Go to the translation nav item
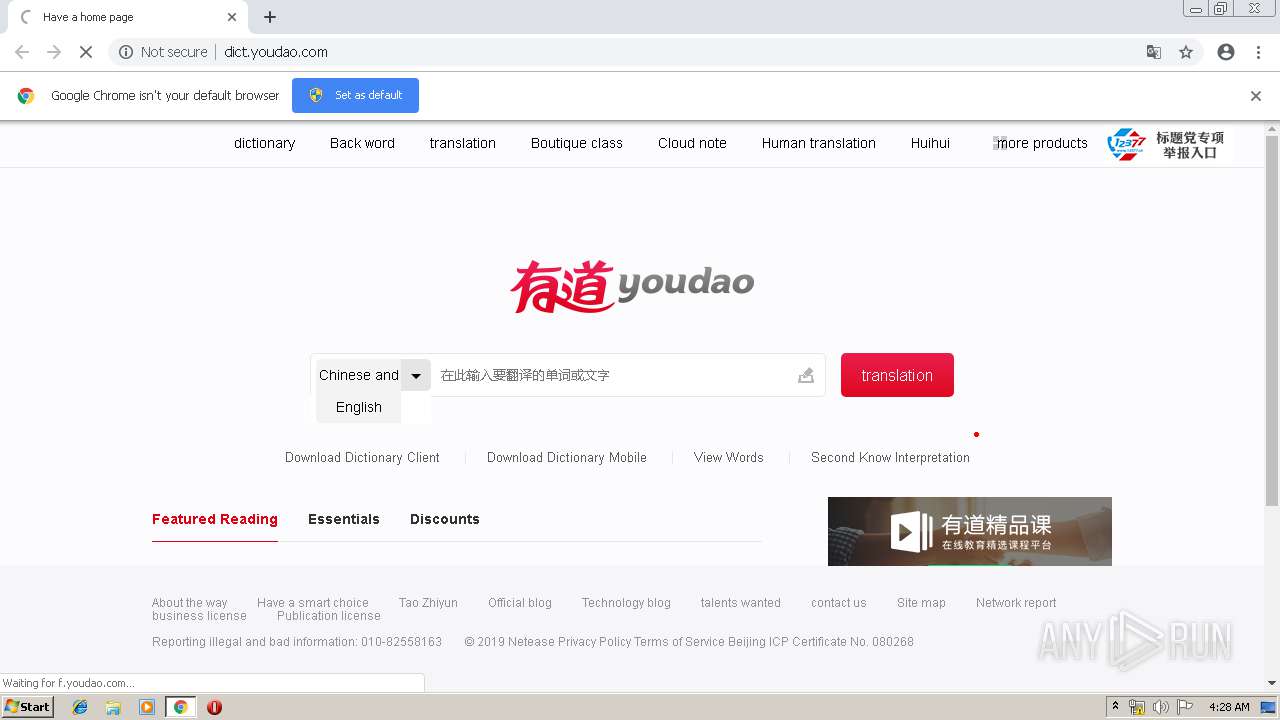1280x720 pixels. pyautogui.click(x=463, y=143)
